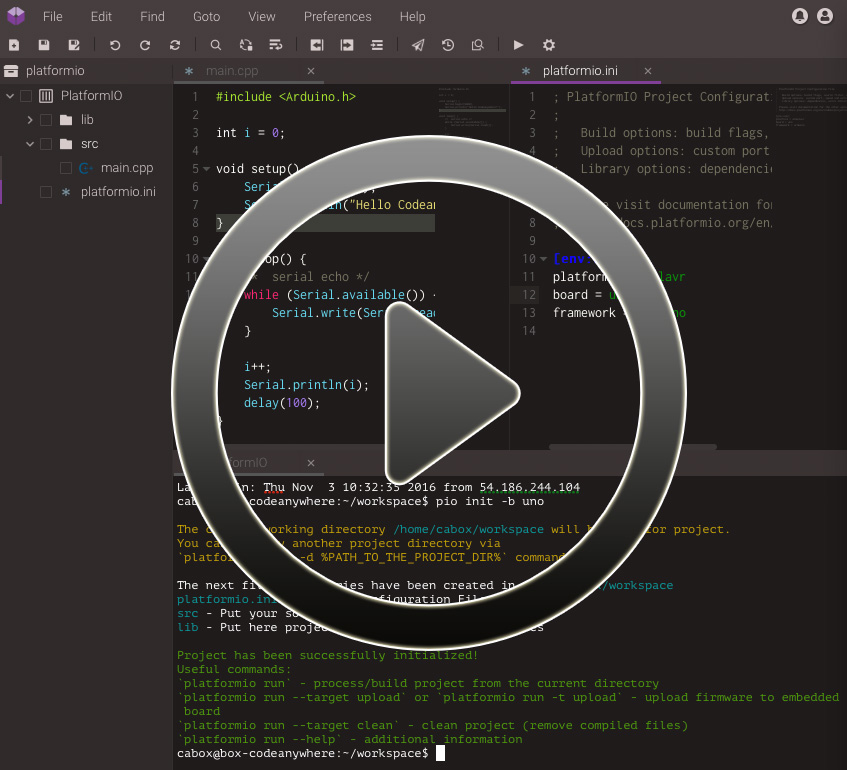Check the PlatformIO root checkbox

(x=26, y=96)
